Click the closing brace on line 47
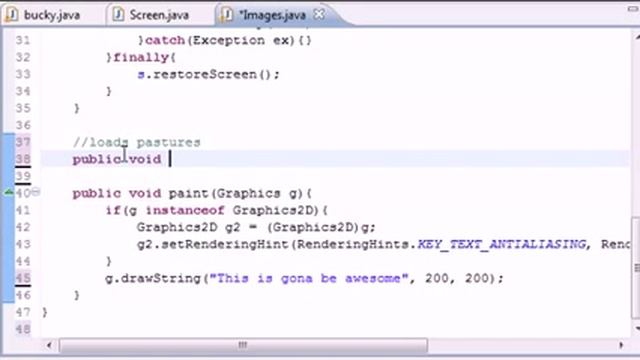This screenshot has width=640, height=360. tap(44, 313)
